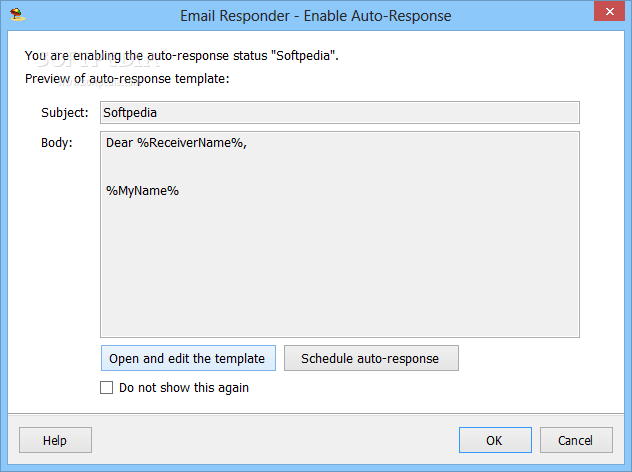Click the Subject field containing Softpedia
The image size is (632, 472).
pyautogui.click(x=339, y=112)
